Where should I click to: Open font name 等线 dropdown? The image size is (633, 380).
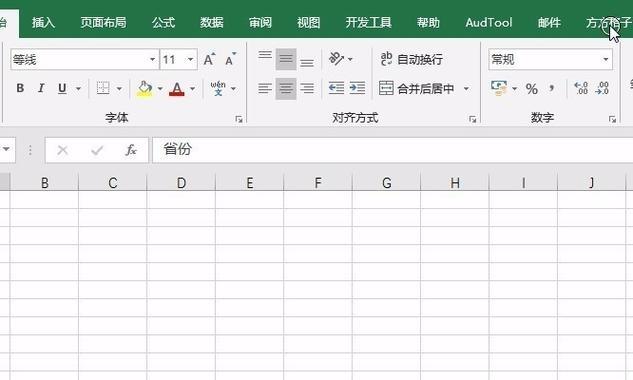(153, 60)
